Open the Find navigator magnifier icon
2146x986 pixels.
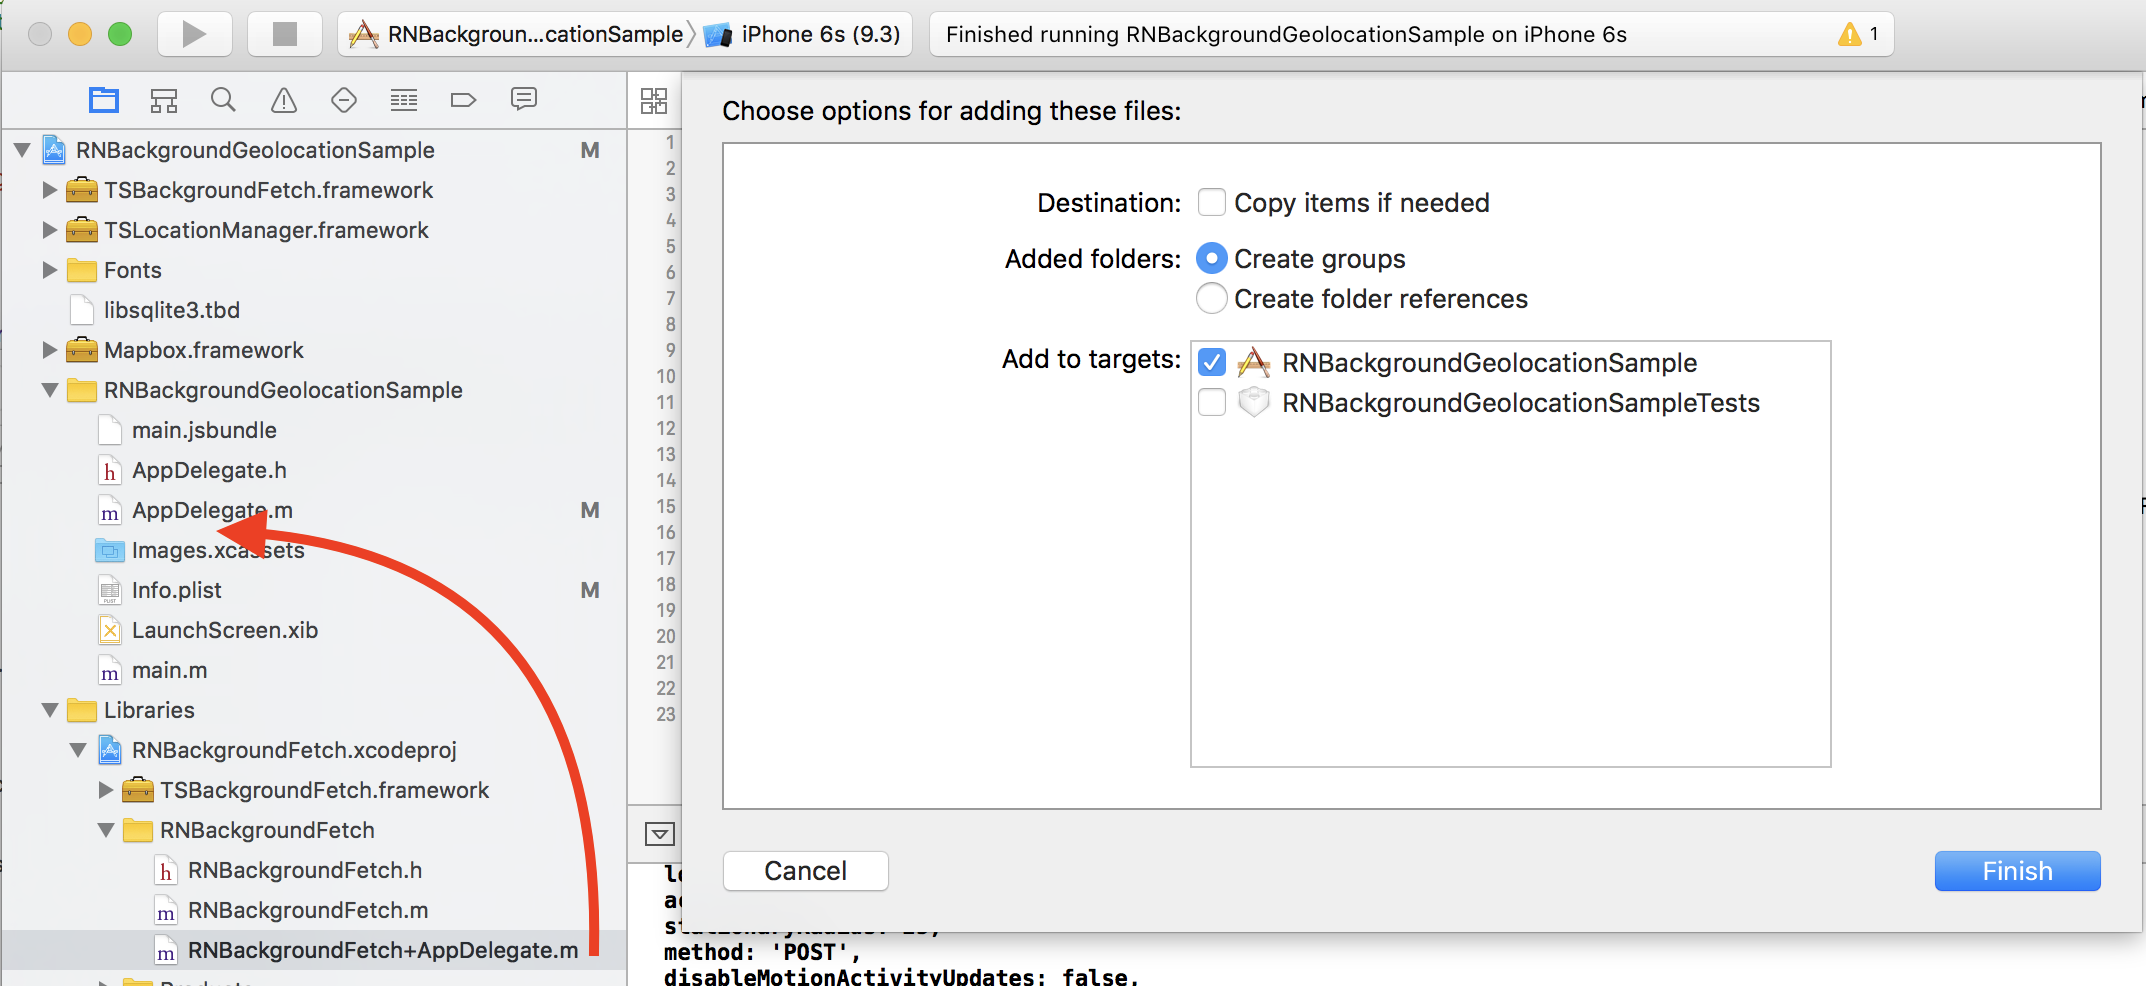pos(224,100)
